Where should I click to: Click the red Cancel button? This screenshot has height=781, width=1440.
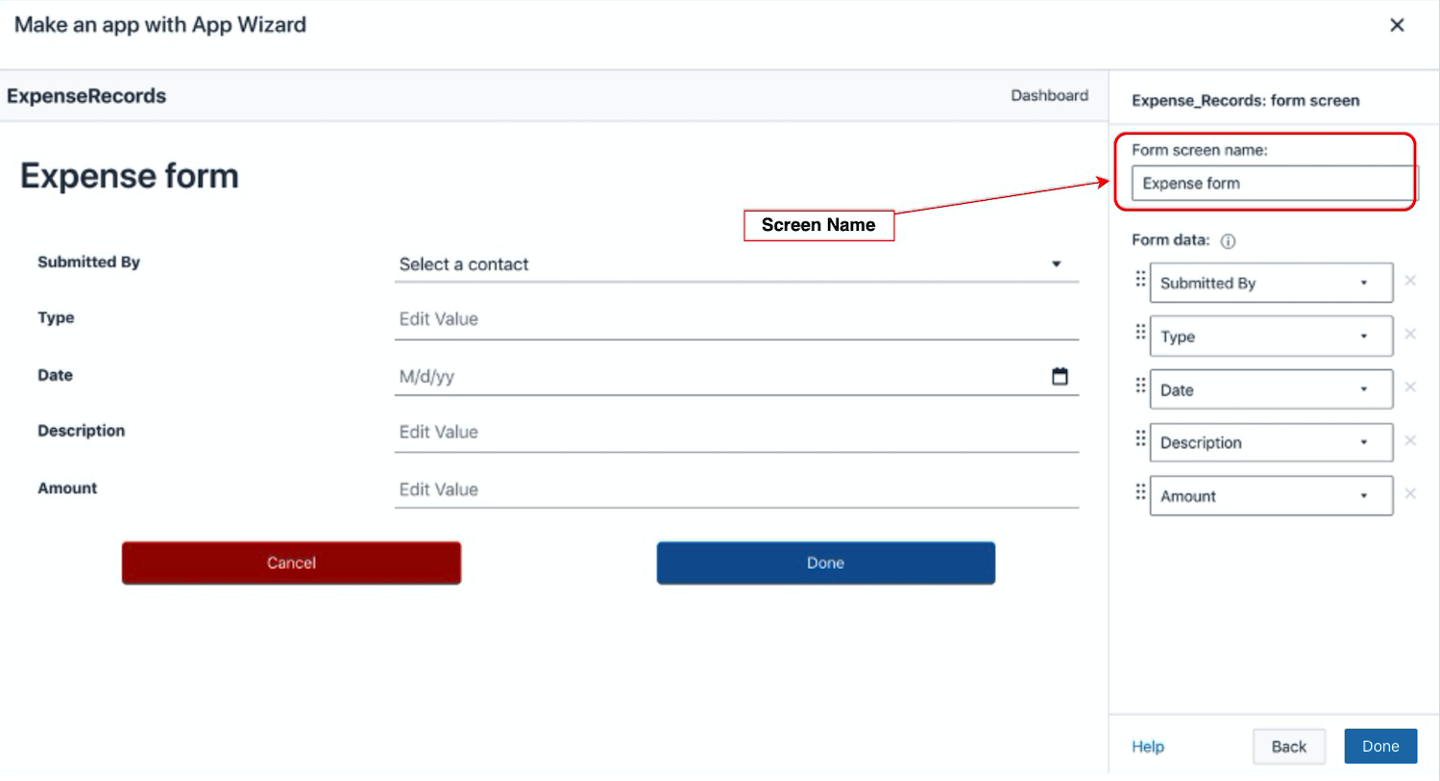point(291,563)
